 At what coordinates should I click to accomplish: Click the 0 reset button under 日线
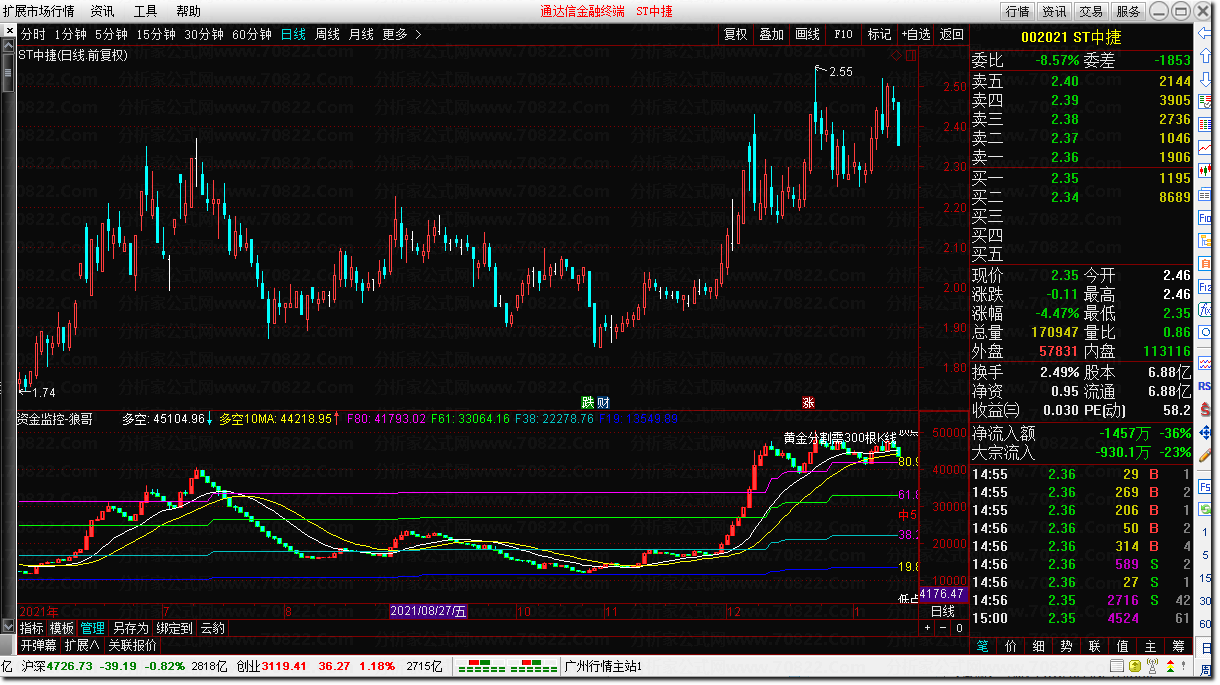click(958, 628)
